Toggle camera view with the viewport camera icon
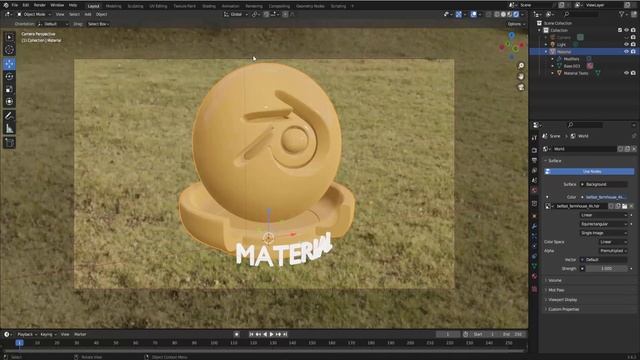Viewport: 640px width, 360px height. click(x=521, y=87)
